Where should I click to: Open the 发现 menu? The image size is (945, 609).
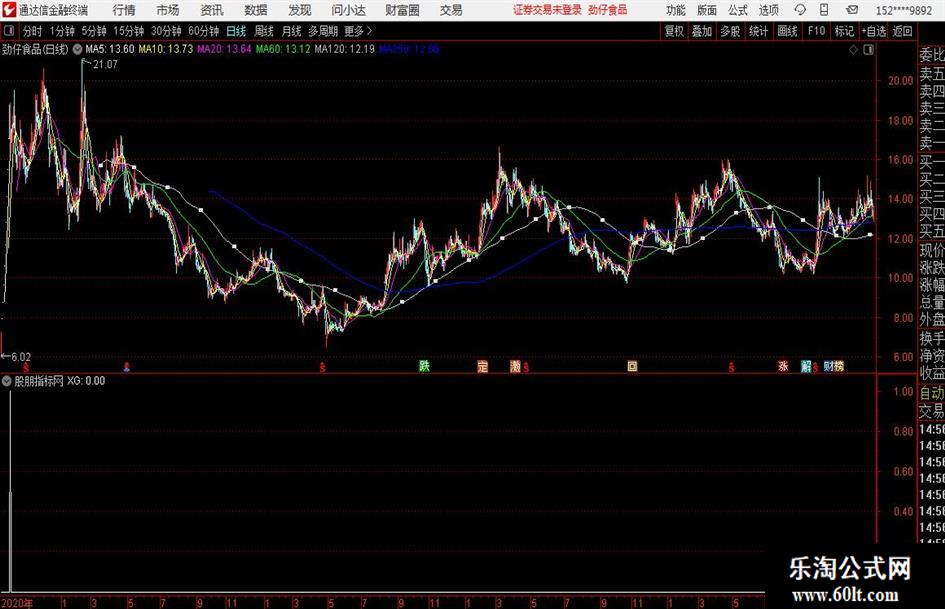[300, 10]
